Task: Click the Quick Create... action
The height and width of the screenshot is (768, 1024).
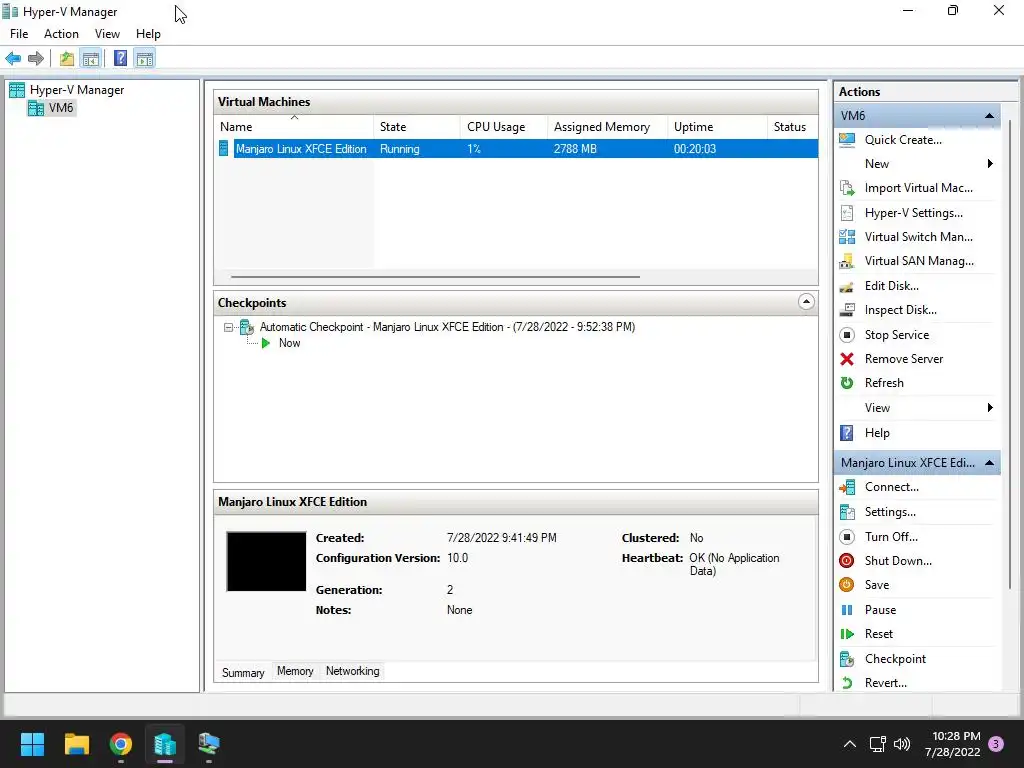Action: 903,140
